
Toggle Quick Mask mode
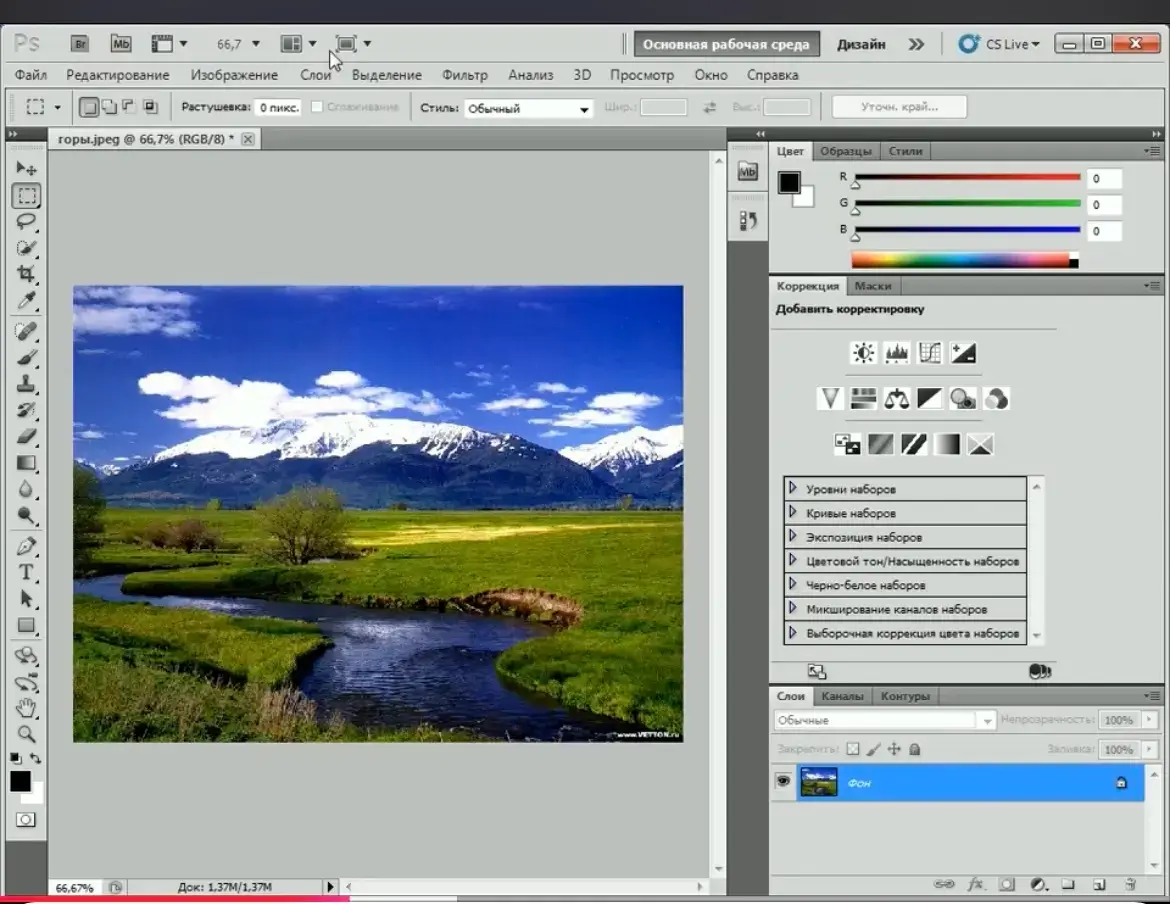[x=25, y=820]
